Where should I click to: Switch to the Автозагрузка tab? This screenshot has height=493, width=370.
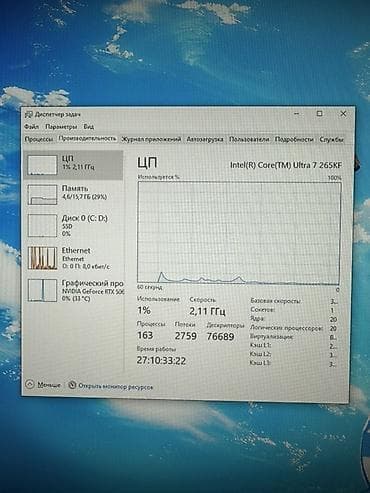point(205,139)
